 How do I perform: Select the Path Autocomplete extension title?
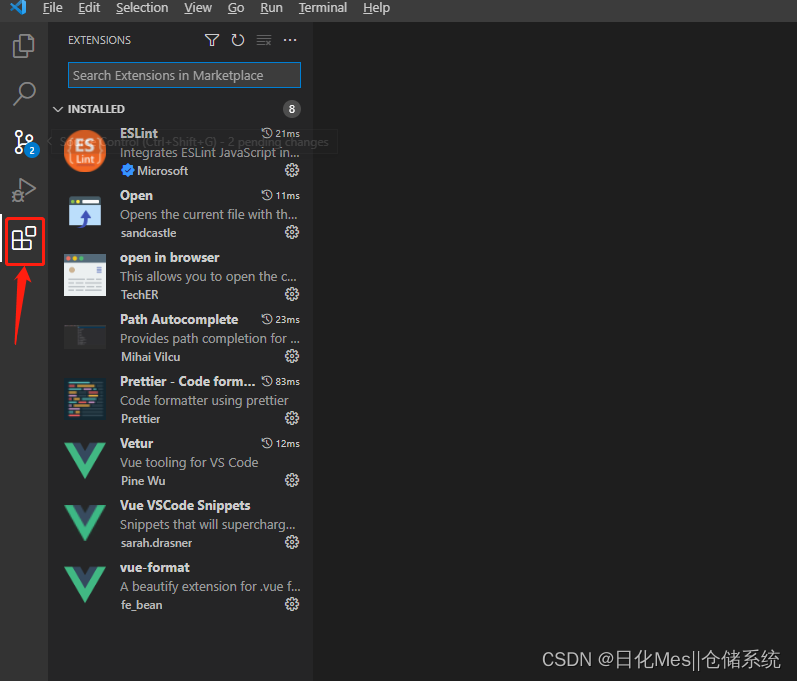[179, 320]
